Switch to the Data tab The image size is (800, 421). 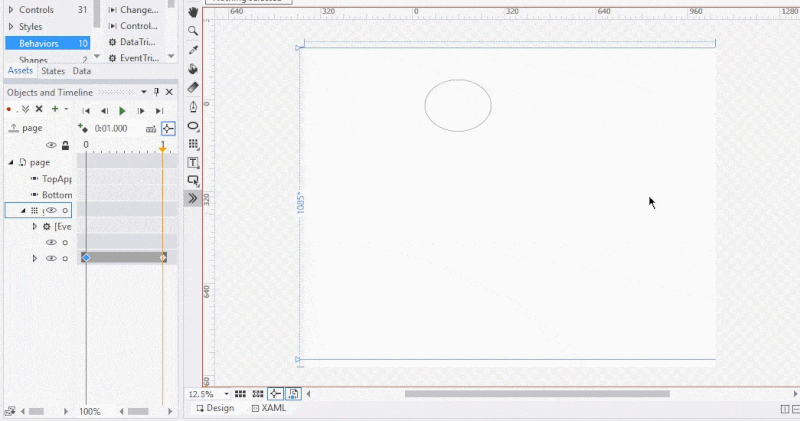pos(82,71)
